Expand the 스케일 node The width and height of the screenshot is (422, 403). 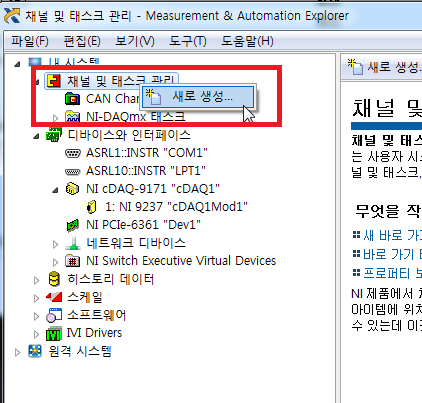pyautogui.click(x=36, y=298)
